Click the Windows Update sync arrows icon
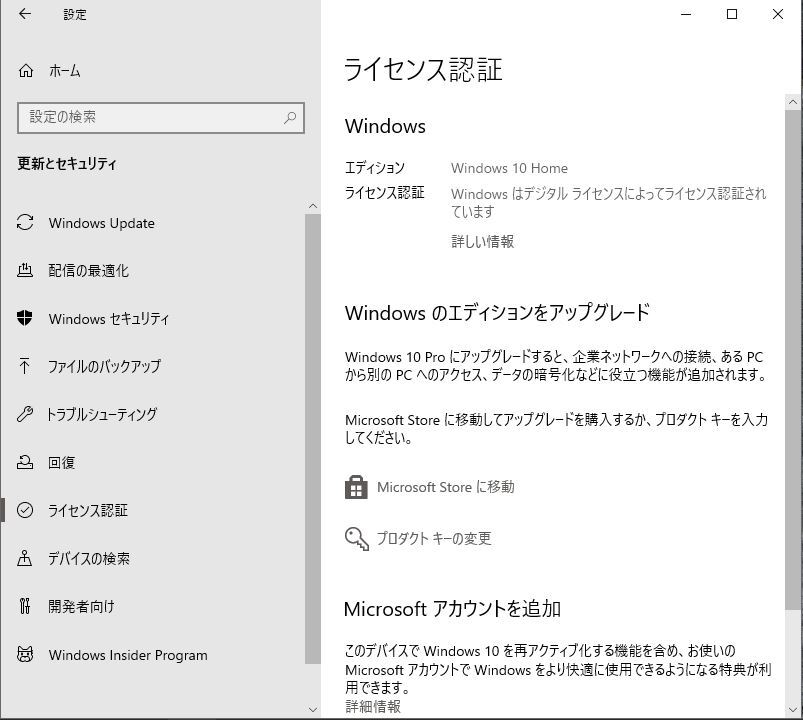 coord(25,222)
